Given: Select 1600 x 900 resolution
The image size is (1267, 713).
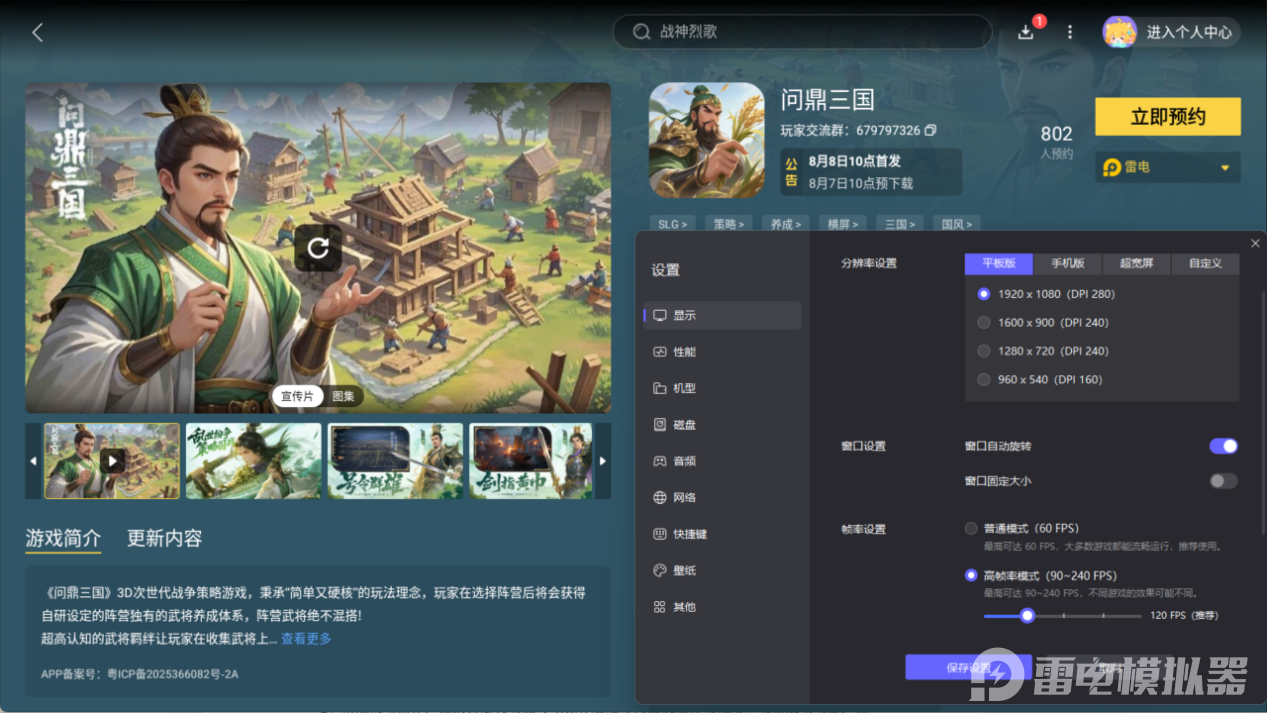Looking at the screenshot, I should point(984,323).
